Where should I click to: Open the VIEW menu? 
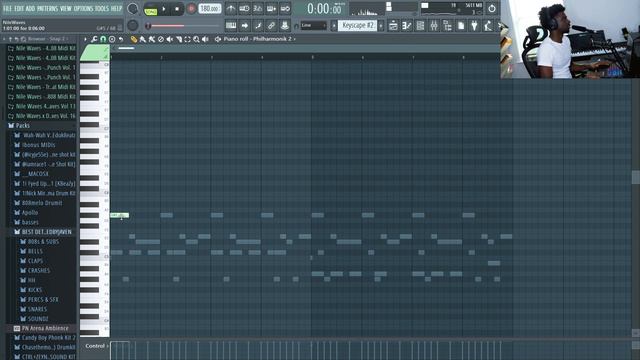point(66,8)
